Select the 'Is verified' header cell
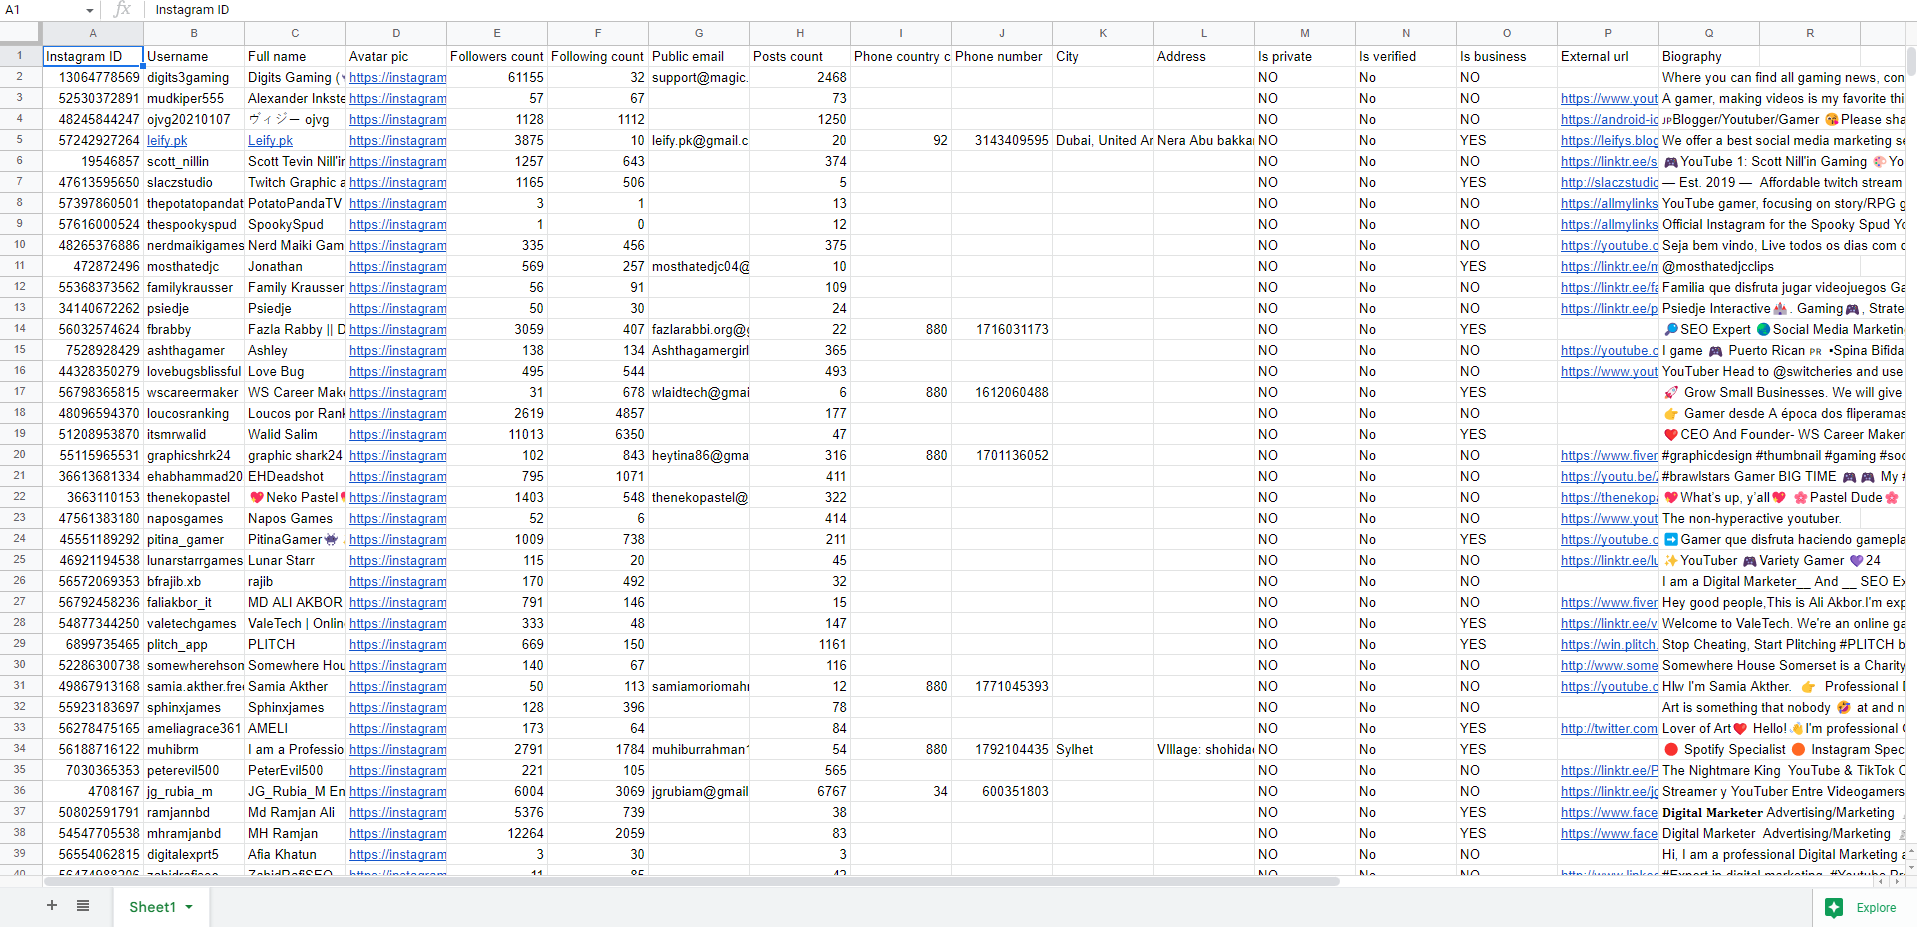Viewport: 1917px width, 927px height. click(x=1406, y=56)
